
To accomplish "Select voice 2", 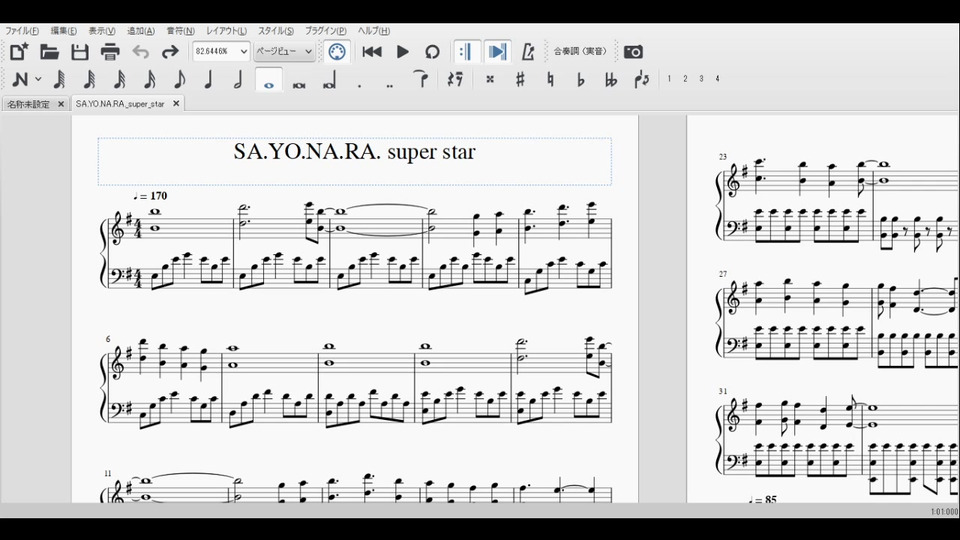I will point(685,78).
